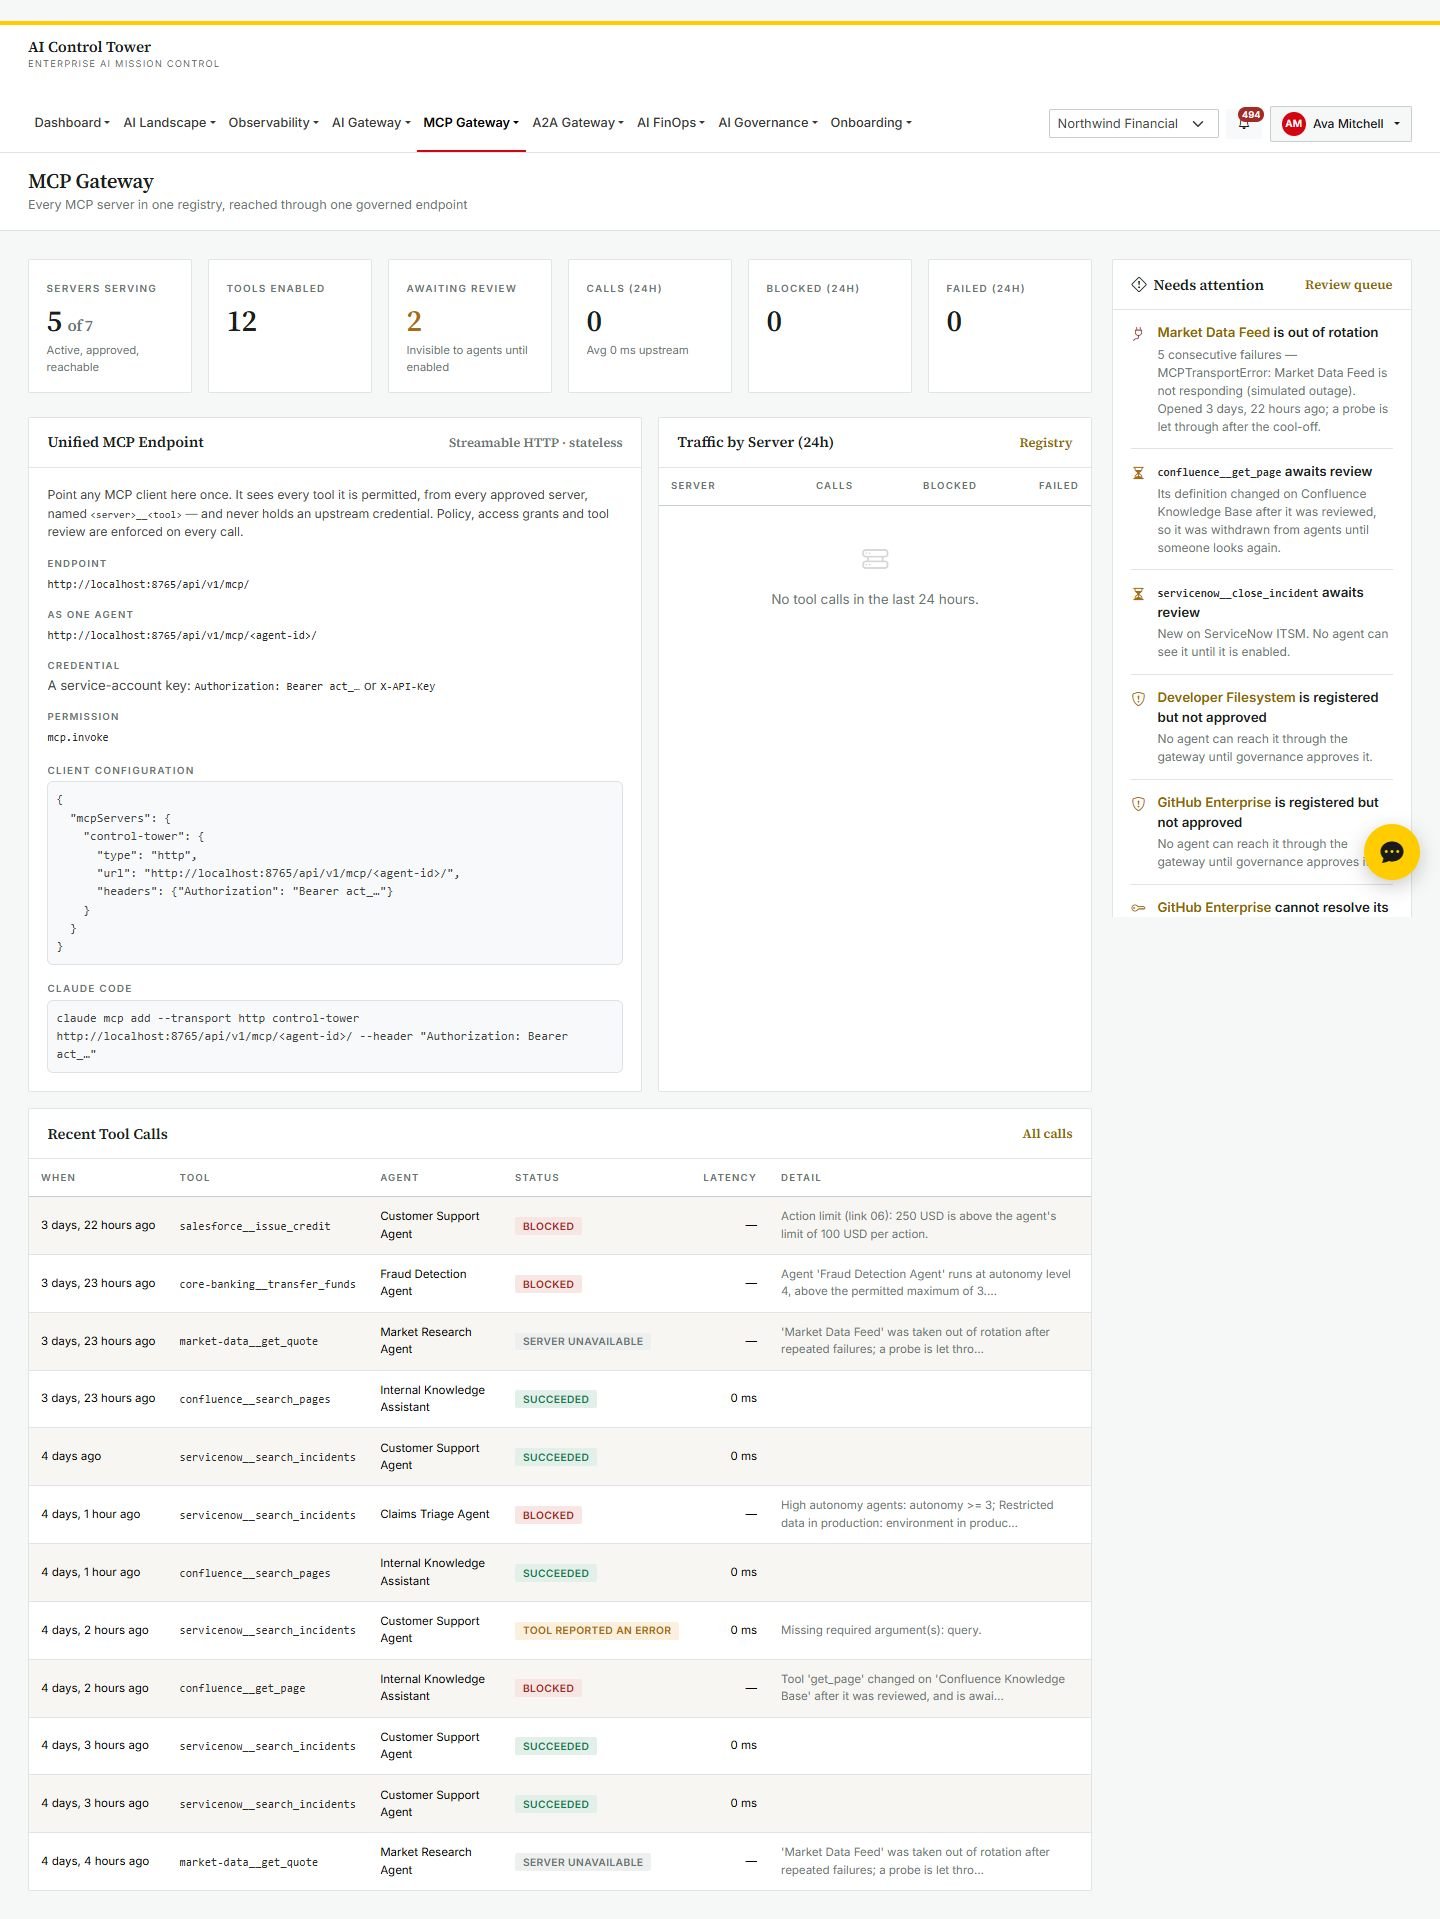Click GitHub Enterprise cannot resolve its entry
1440x1919 pixels.
pos(1273,908)
